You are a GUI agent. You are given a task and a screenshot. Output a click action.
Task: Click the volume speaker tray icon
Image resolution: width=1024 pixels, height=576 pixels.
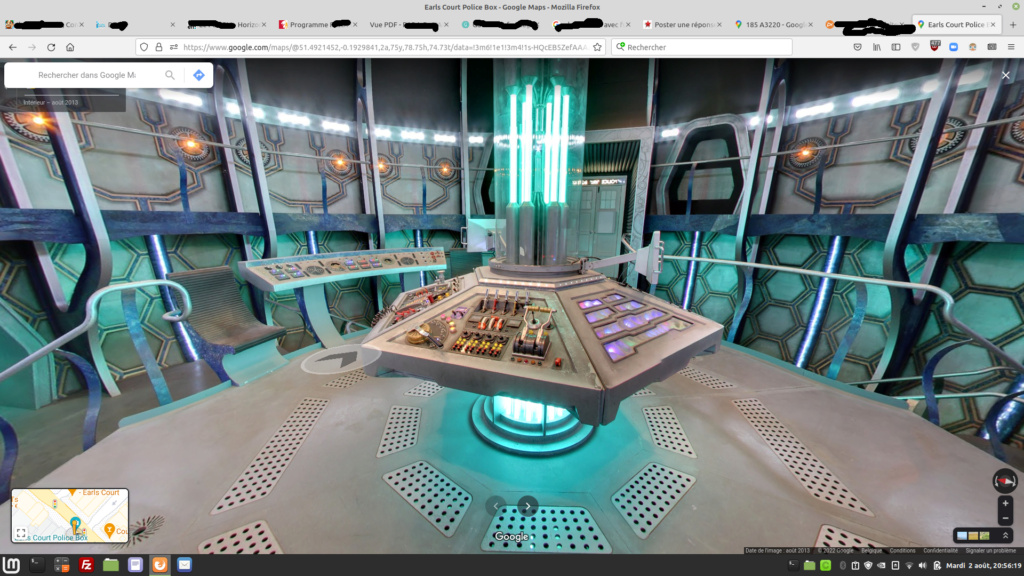tap(922, 566)
